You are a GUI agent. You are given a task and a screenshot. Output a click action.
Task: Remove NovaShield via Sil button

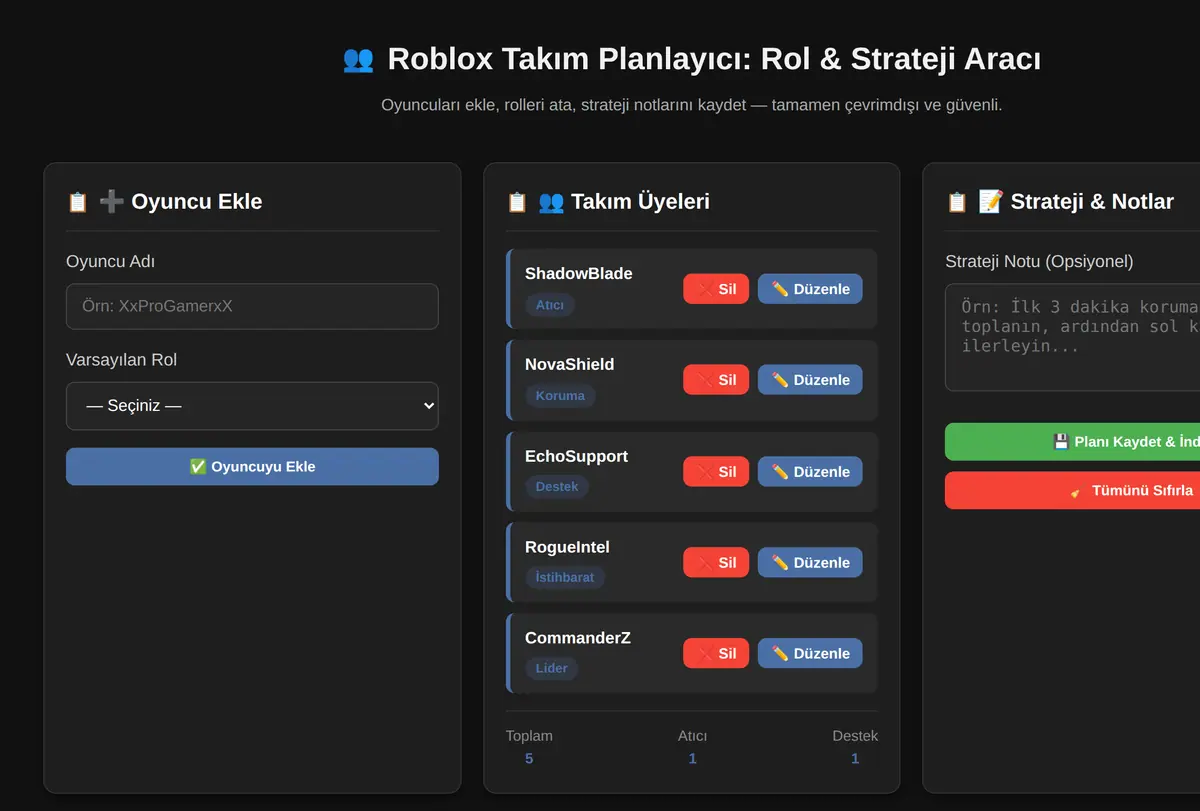716,380
